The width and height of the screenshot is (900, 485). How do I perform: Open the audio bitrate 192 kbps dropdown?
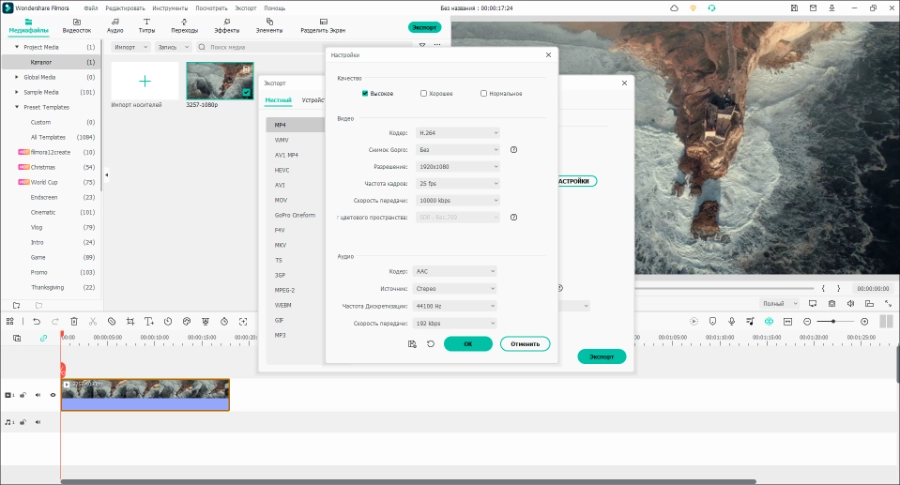455,324
